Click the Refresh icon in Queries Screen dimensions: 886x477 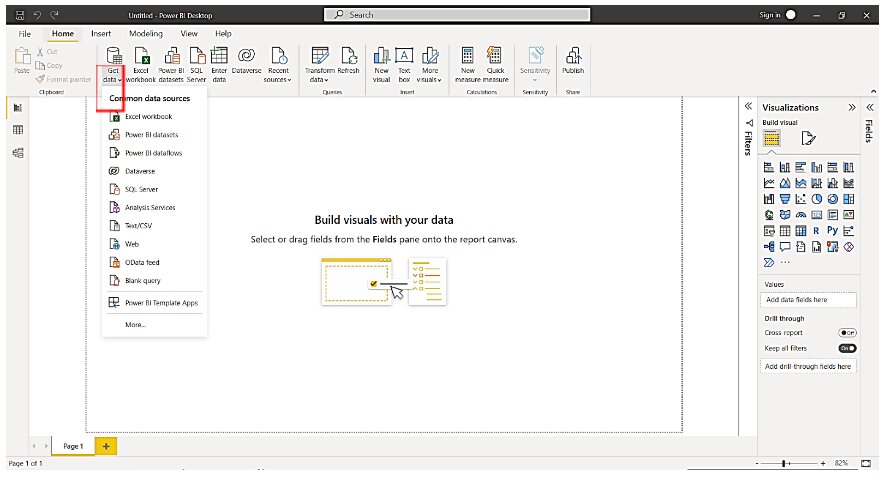point(348,57)
